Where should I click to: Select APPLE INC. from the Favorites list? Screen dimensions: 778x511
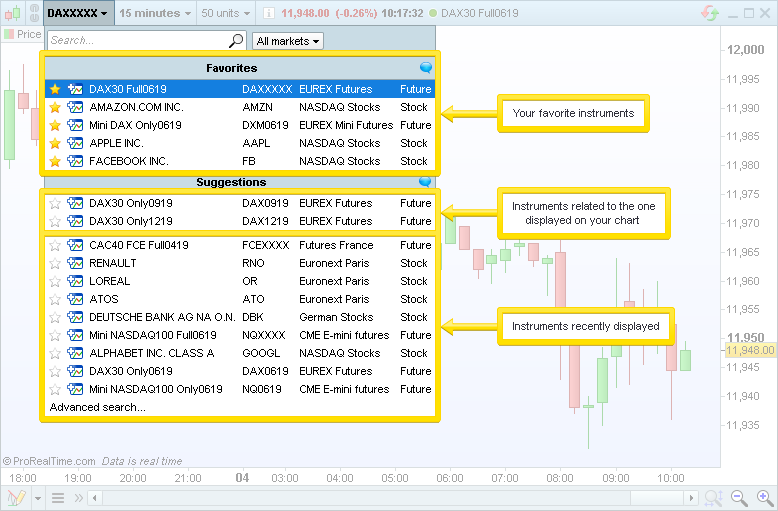point(116,143)
